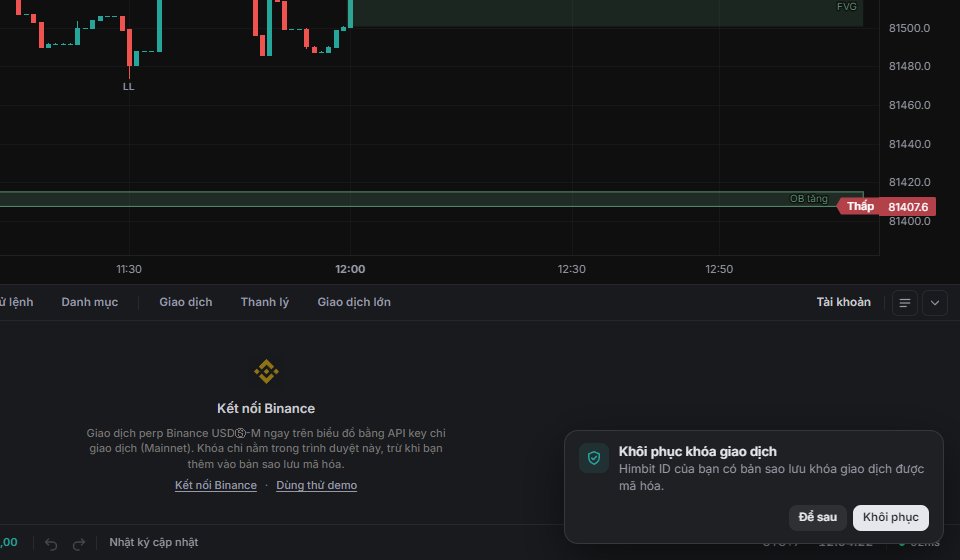This screenshot has width=960, height=560.
Task: Open Nhật ký cập nhật
Action: [x=154, y=542]
